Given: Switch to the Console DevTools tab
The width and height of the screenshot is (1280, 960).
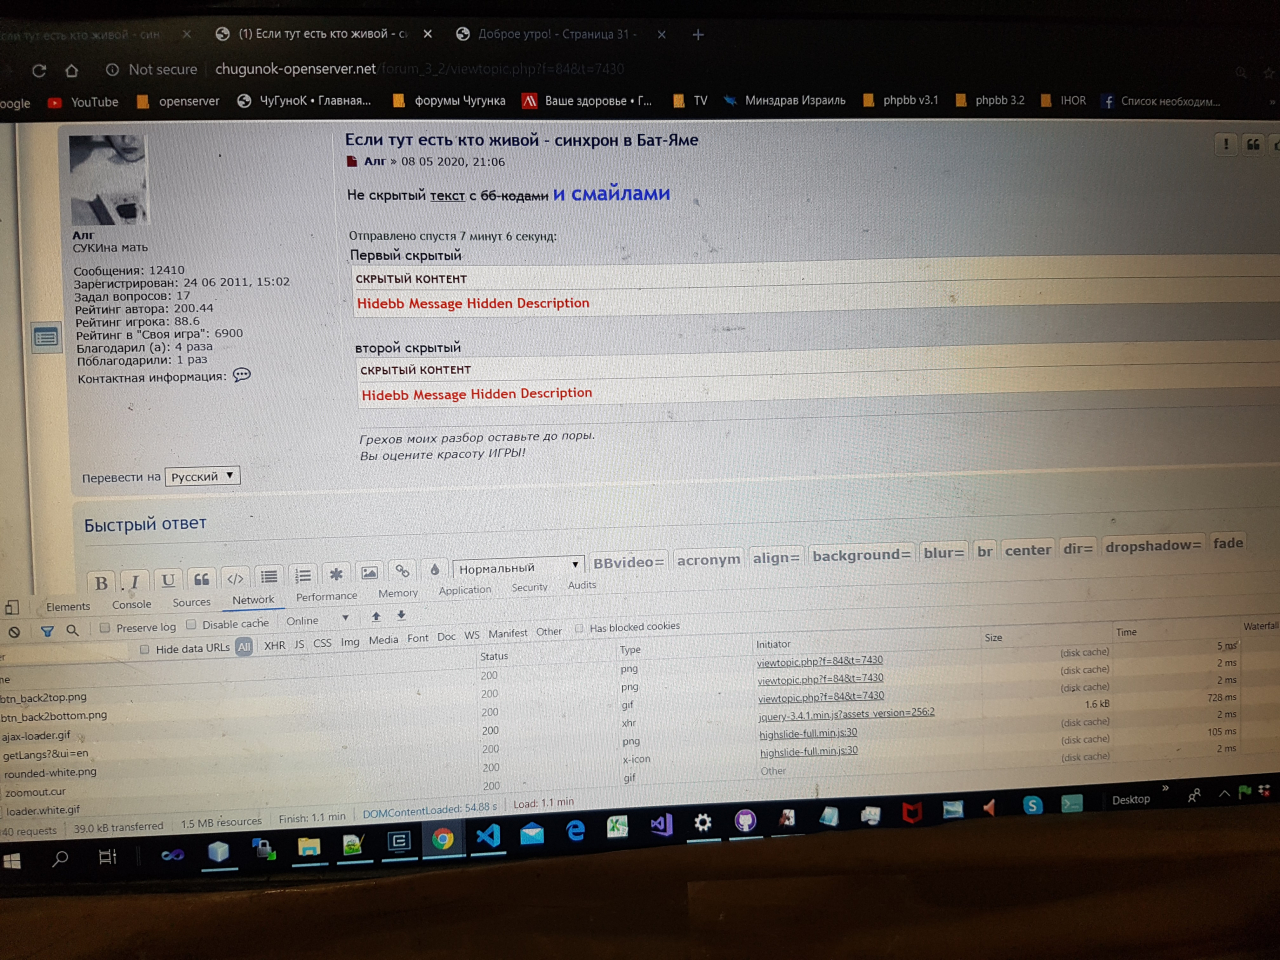Looking at the screenshot, I should 132,605.
